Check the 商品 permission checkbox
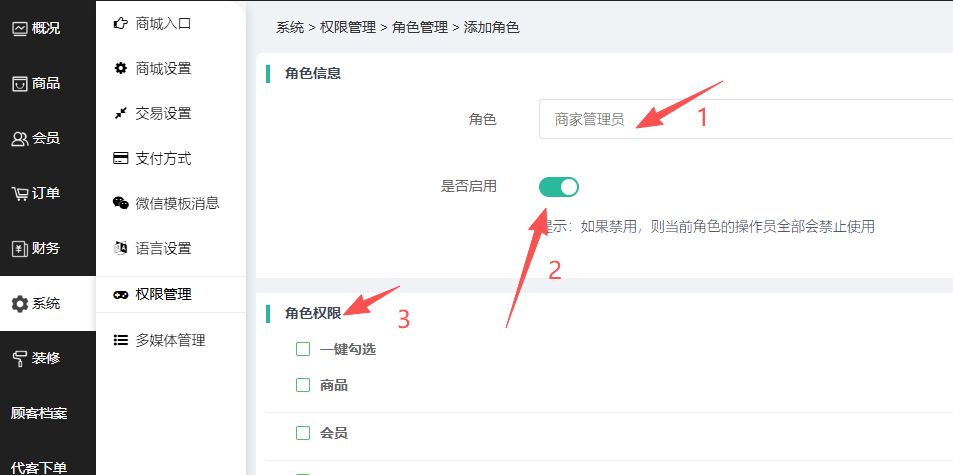This screenshot has width=953, height=475. click(x=303, y=385)
